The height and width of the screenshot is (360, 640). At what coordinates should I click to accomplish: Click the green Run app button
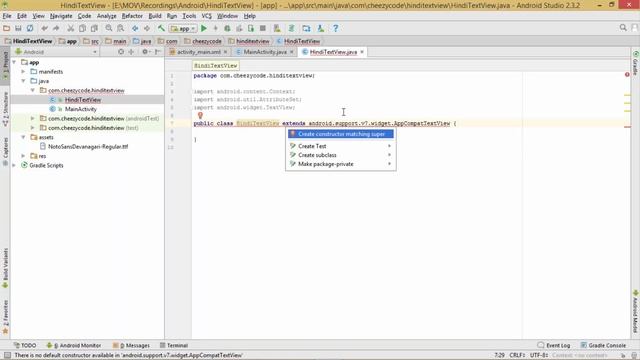point(204,29)
